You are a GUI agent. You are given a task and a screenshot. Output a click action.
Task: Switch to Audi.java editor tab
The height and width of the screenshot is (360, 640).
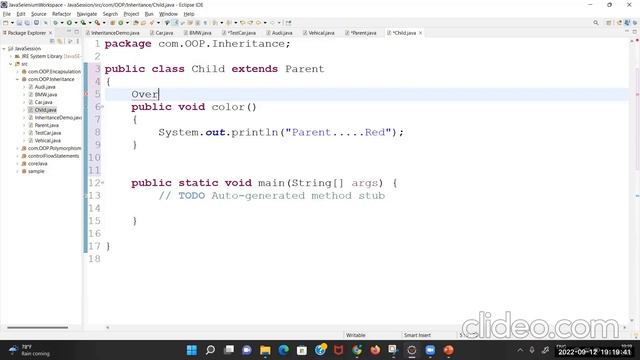[x=280, y=33]
